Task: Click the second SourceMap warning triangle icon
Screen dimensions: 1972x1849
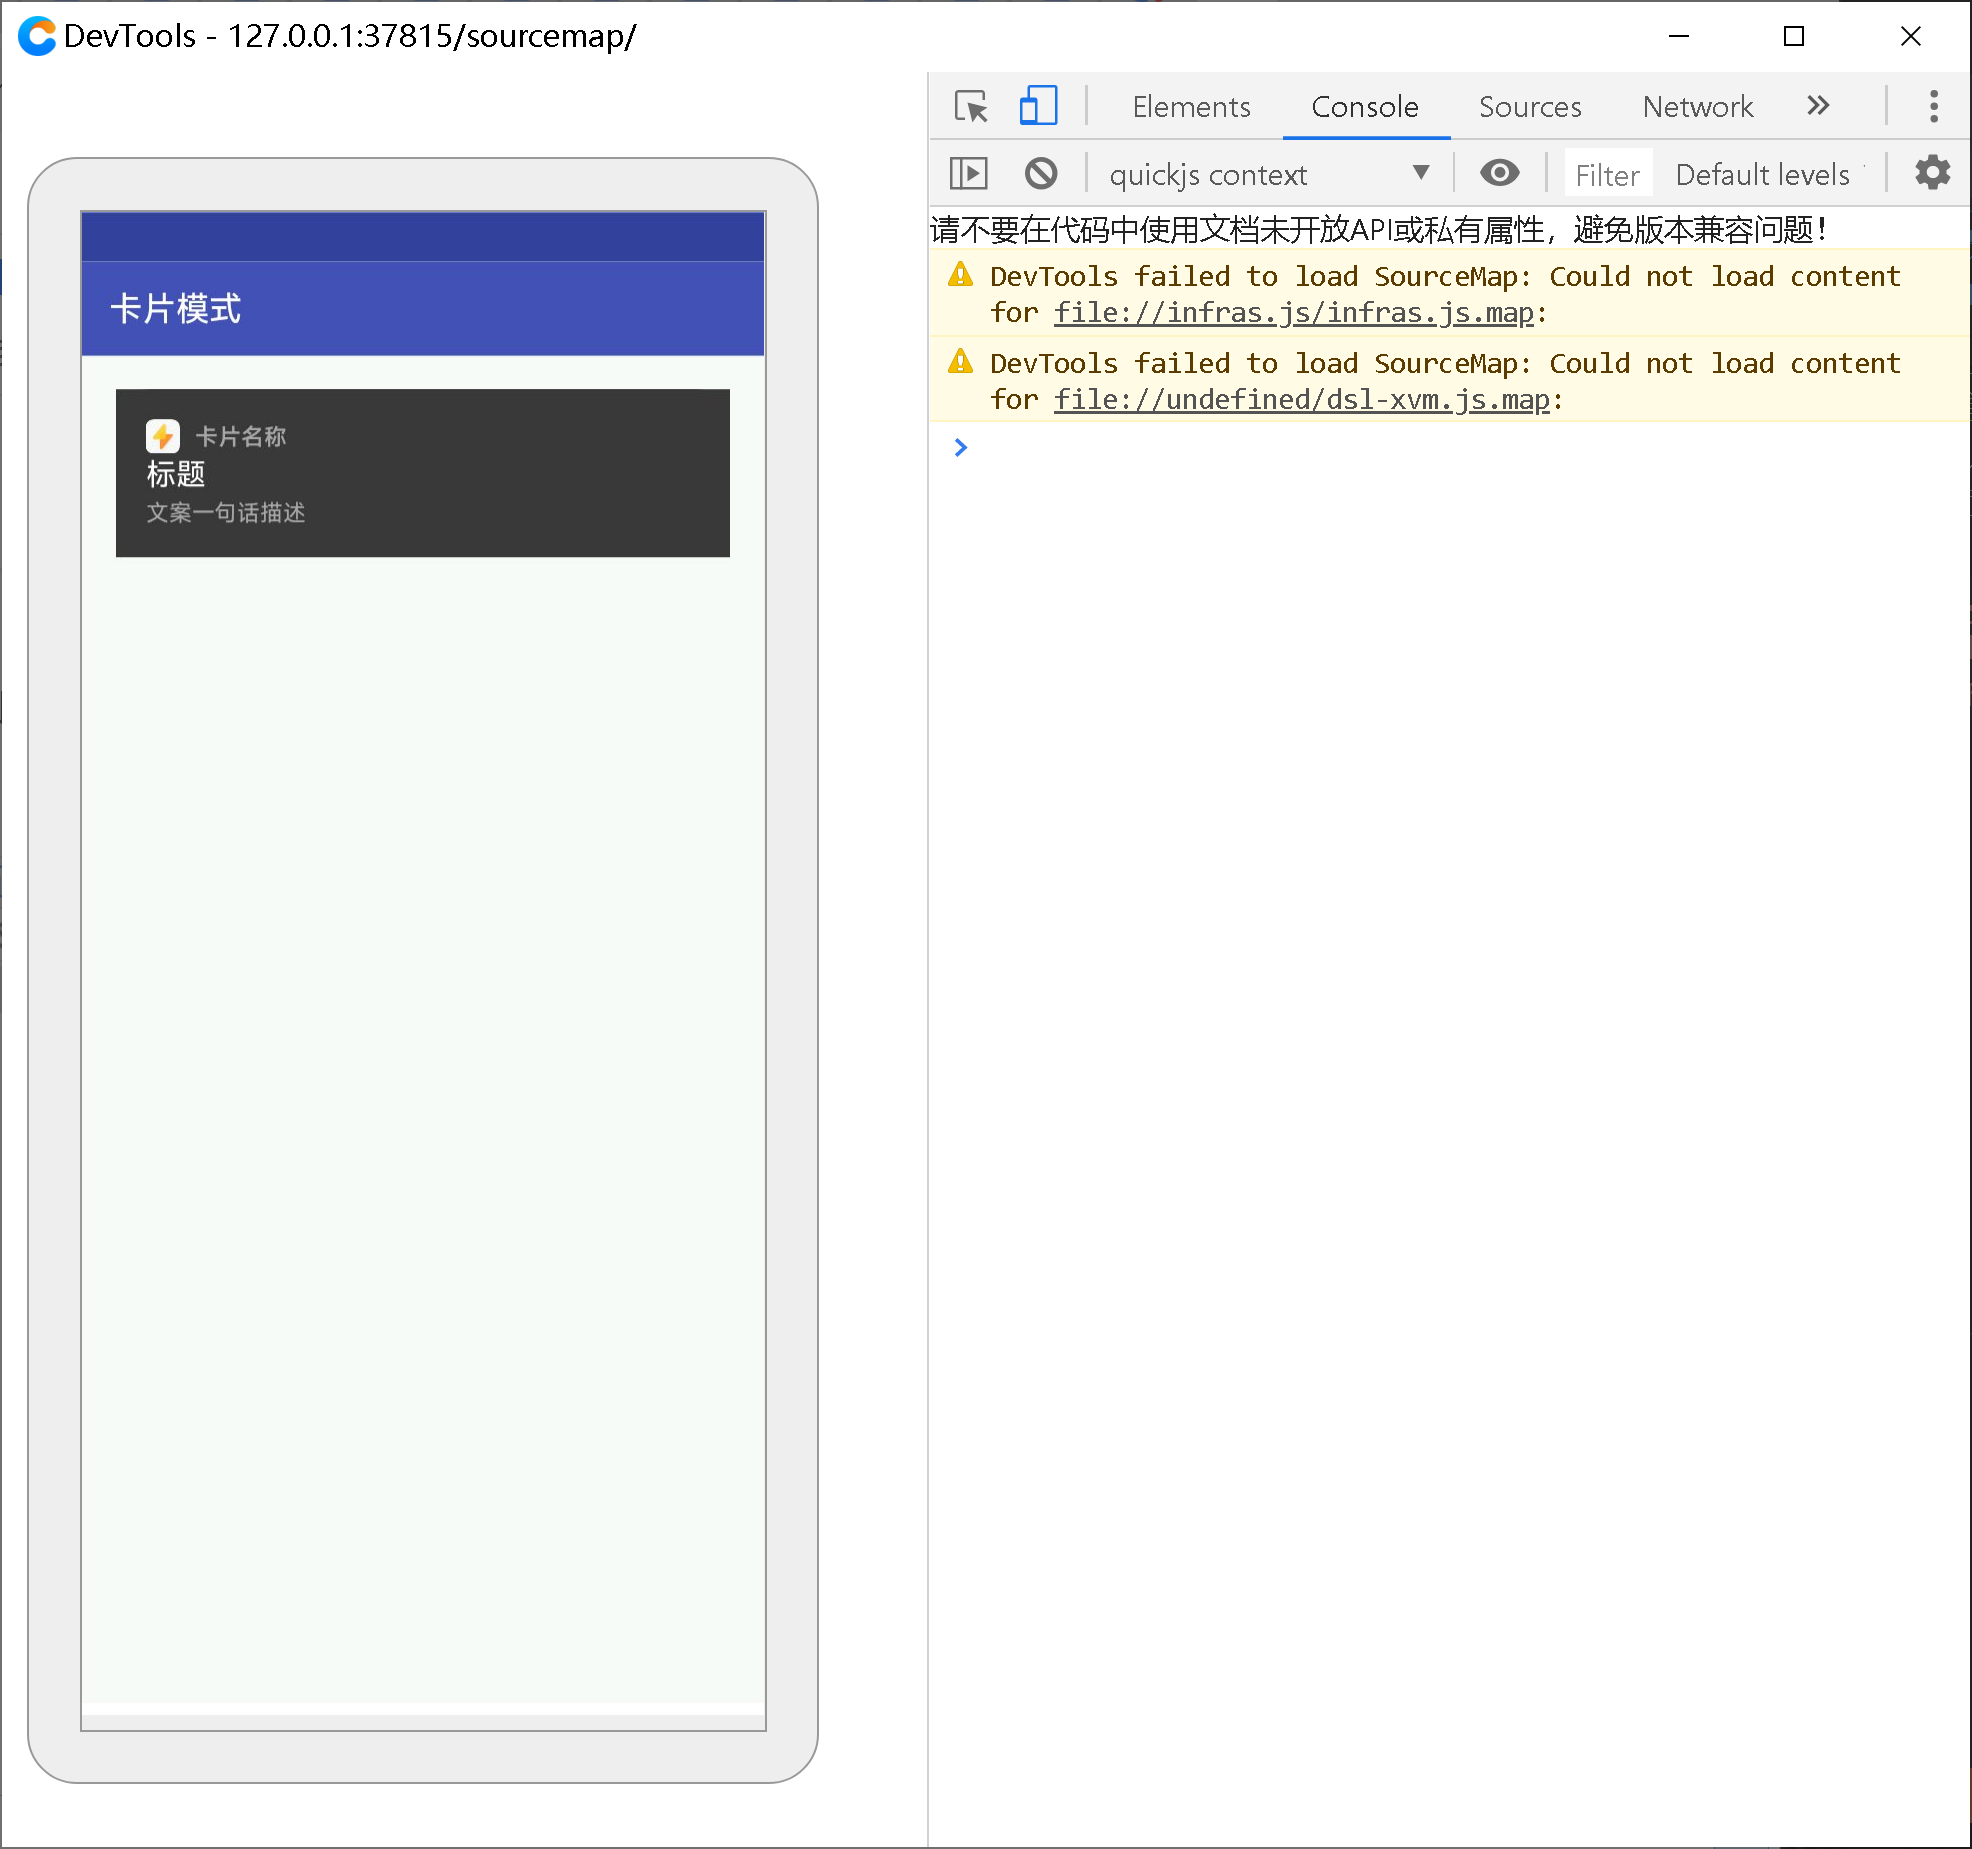Action: [x=960, y=362]
